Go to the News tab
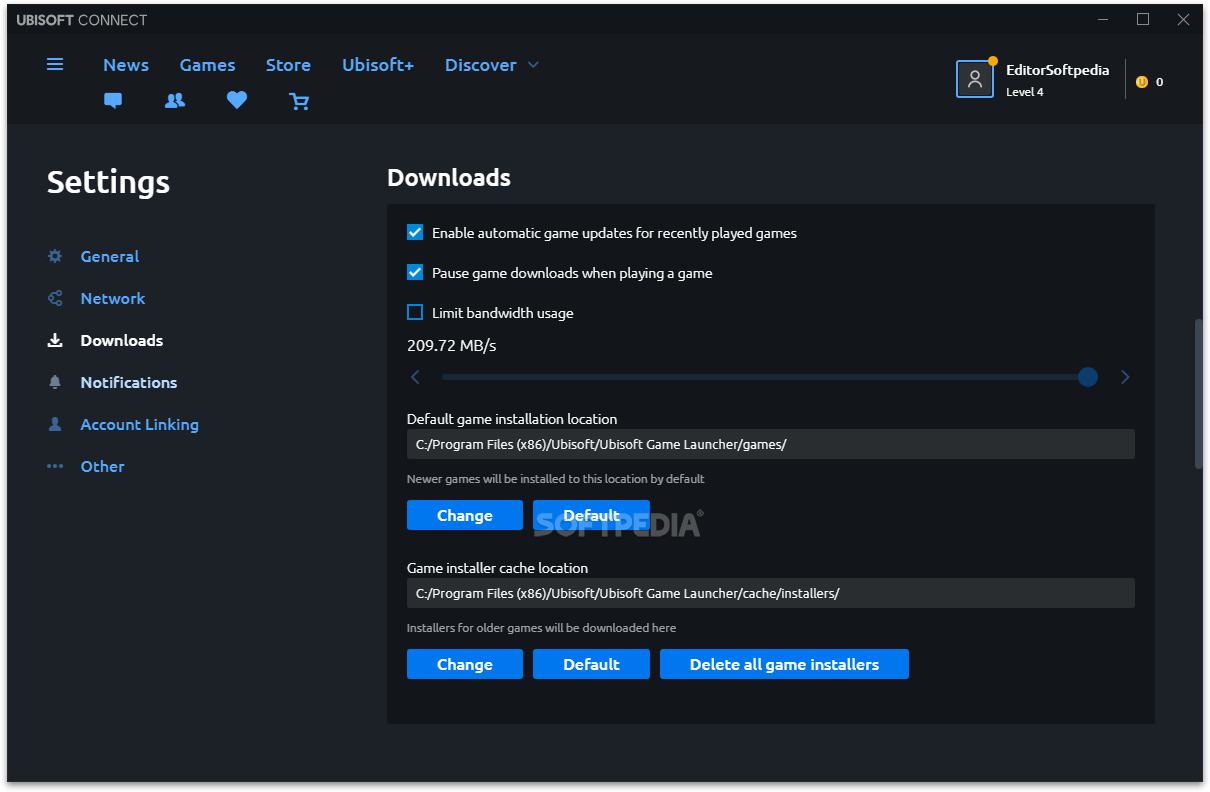 click(x=126, y=65)
